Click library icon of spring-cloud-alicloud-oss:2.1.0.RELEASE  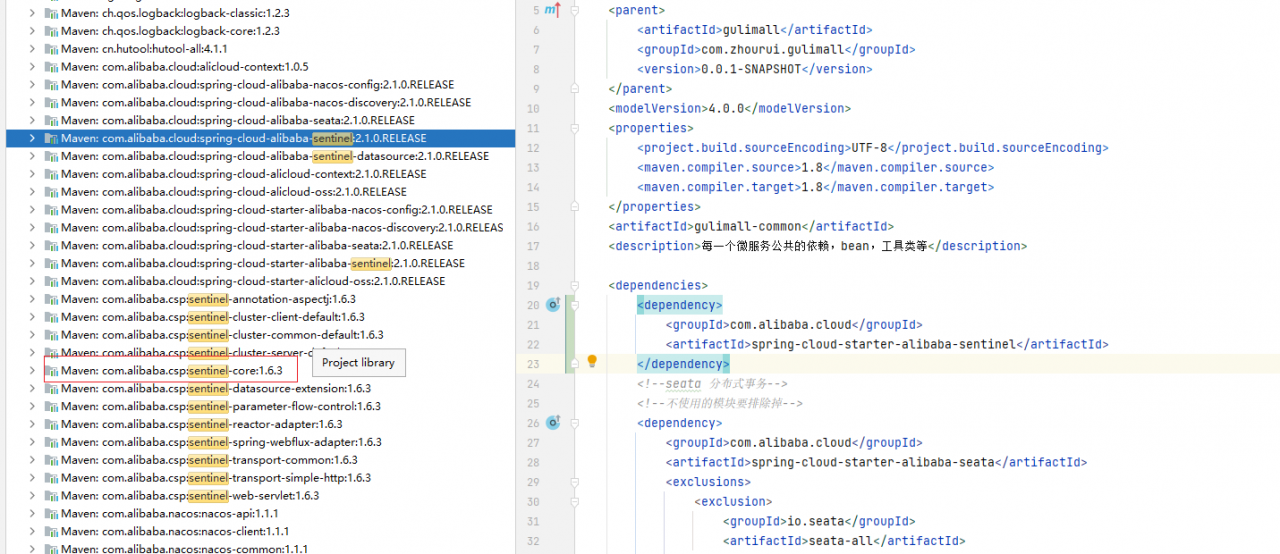51,192
